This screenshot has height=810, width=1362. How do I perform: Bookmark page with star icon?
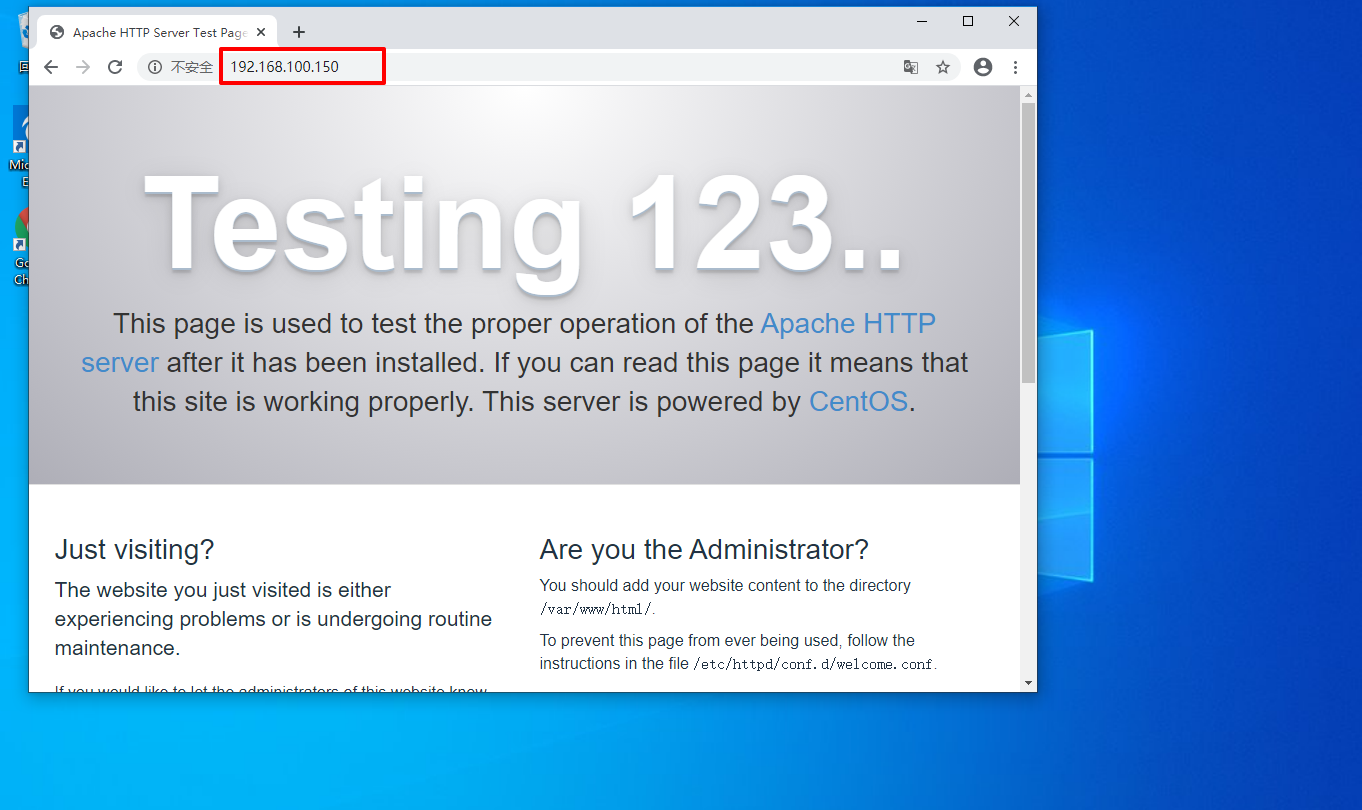[x=943, y=67]
